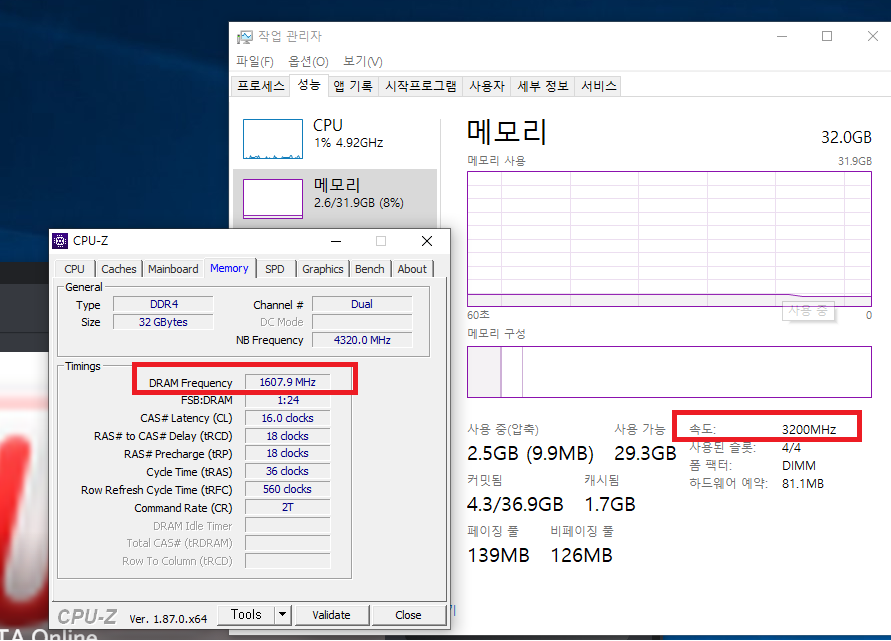The width and height of the screenshot is (891, 641).
Task: Open the Tools dropdown arrow in CPU-Z
Action: (282, 615)
